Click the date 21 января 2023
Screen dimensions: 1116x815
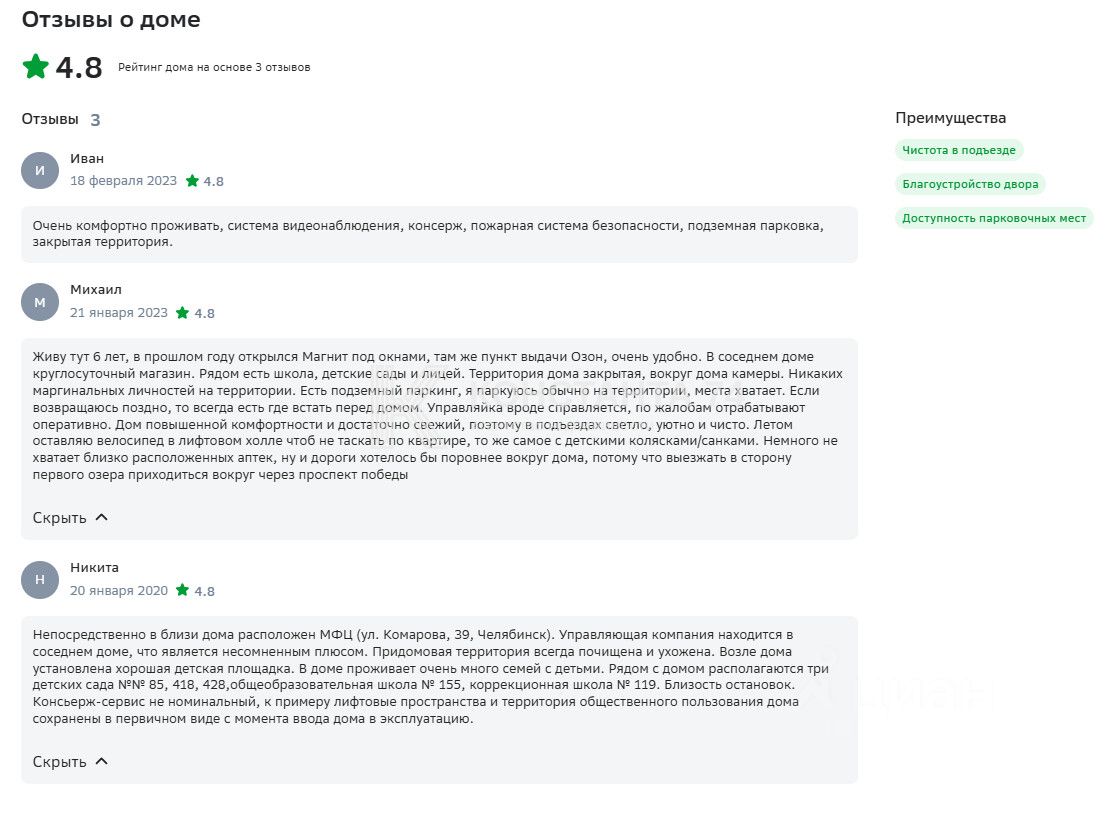[x=118, y=313]
